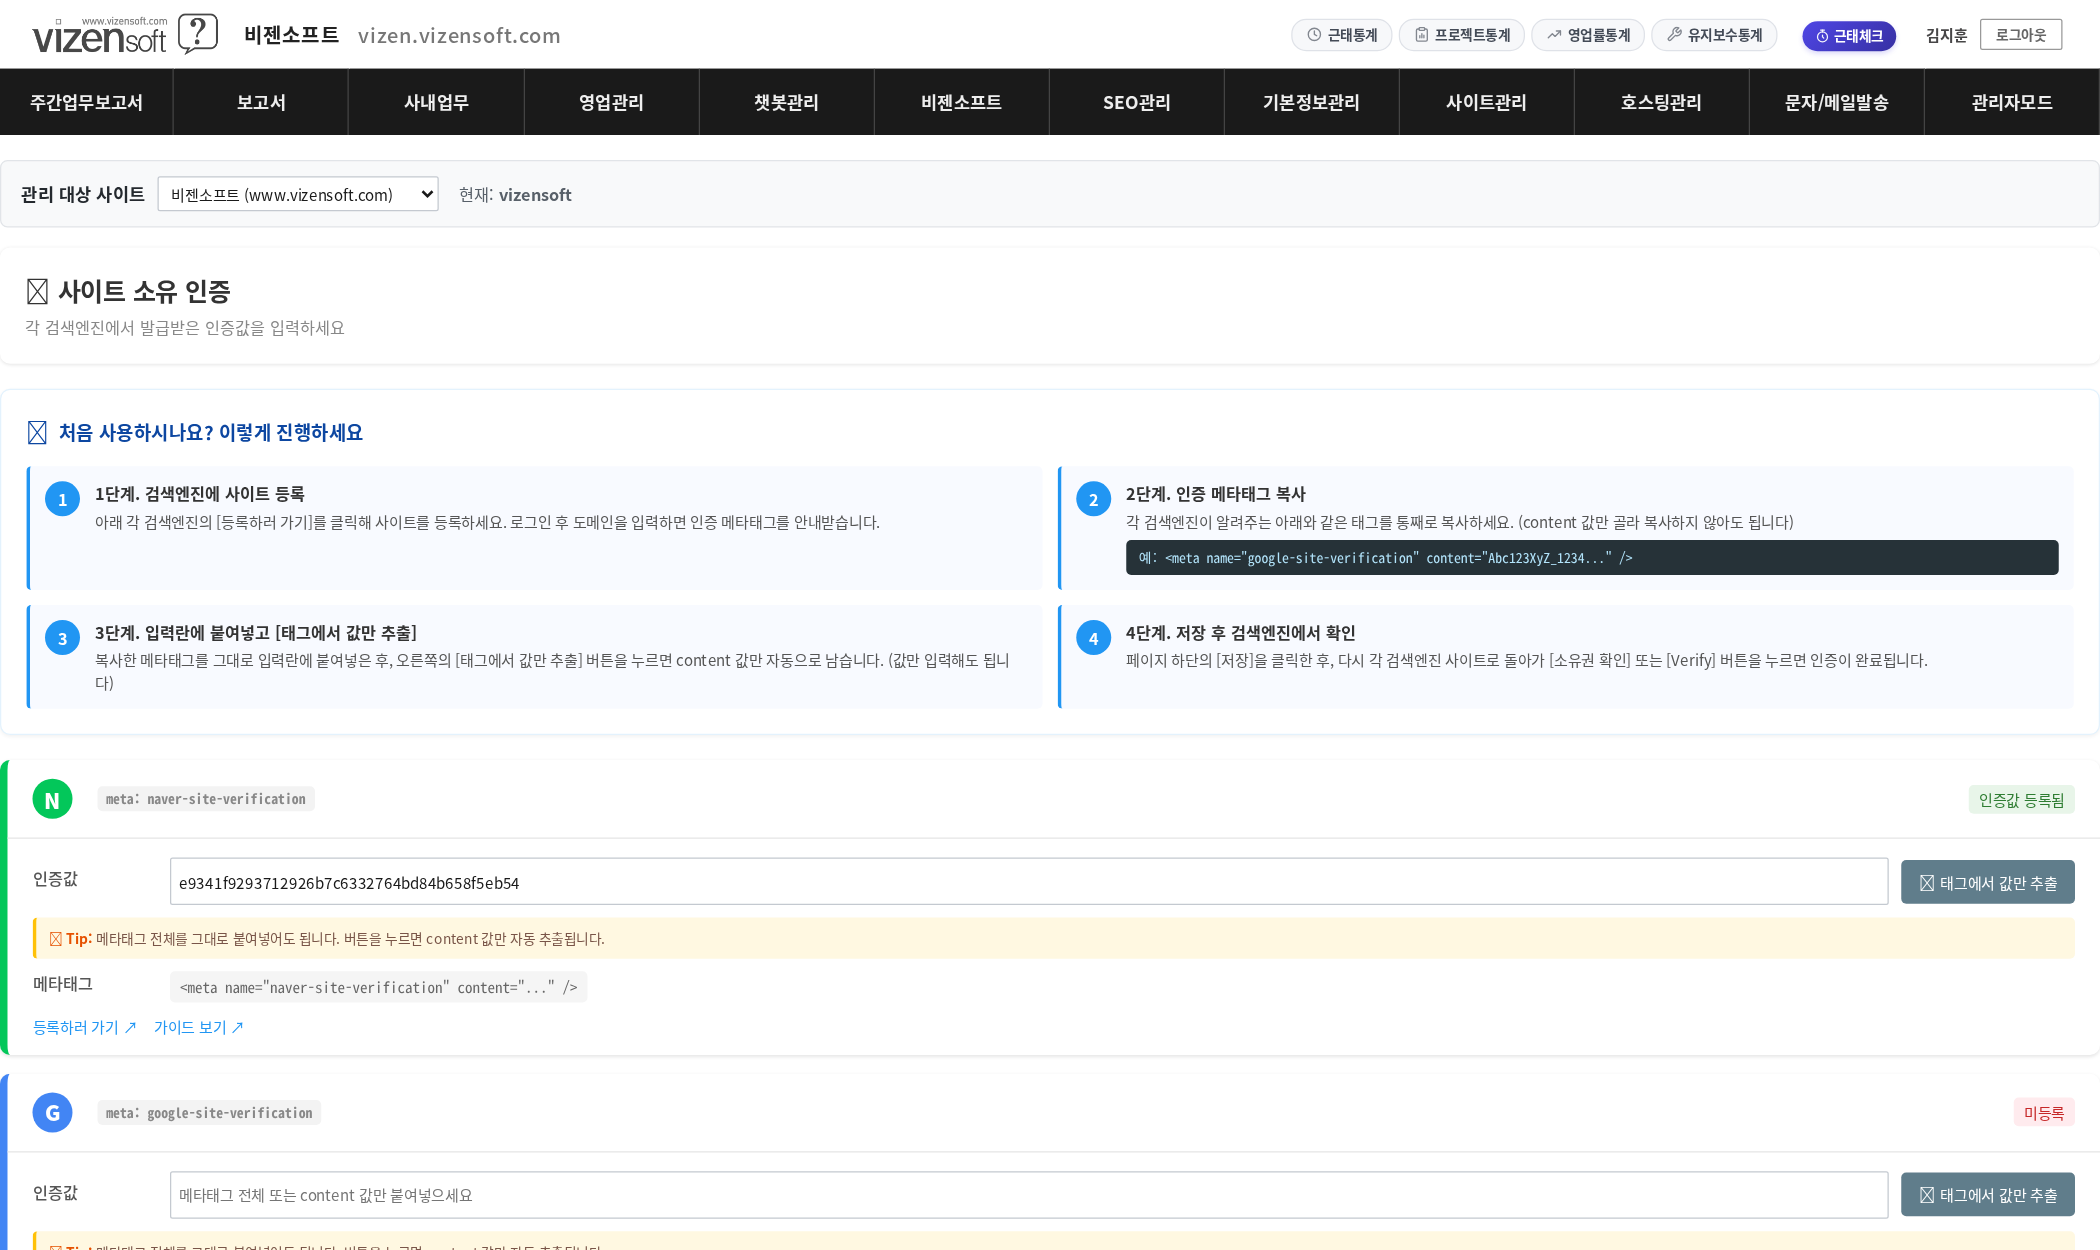Click the 4단계. 저장 후 검색엔진에서 확인 heading

[x=1241, y=633]
